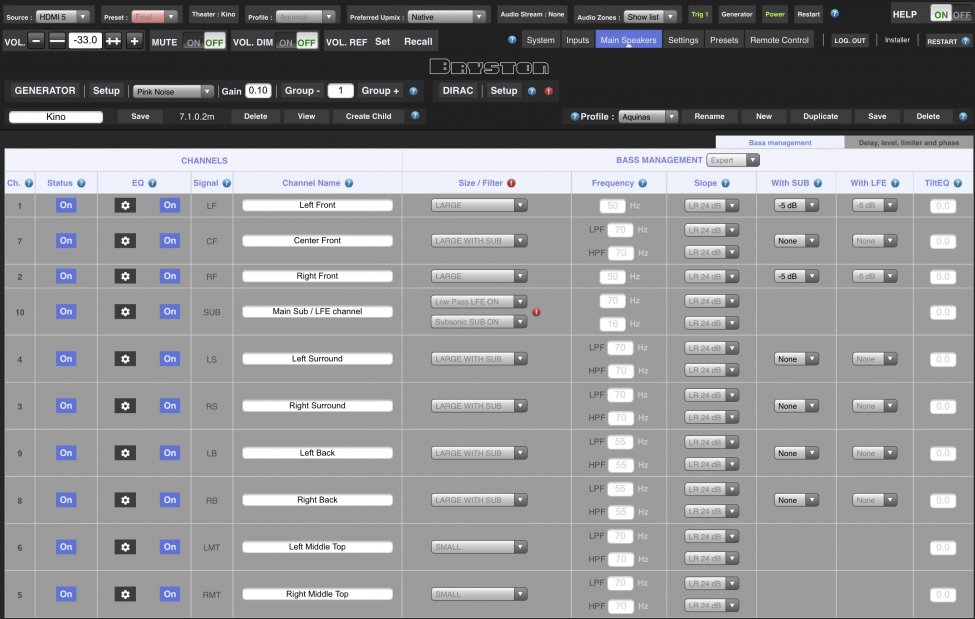
Task: Open Delay, level, limiter and phase tab
Action: click(x=908, y=142)
